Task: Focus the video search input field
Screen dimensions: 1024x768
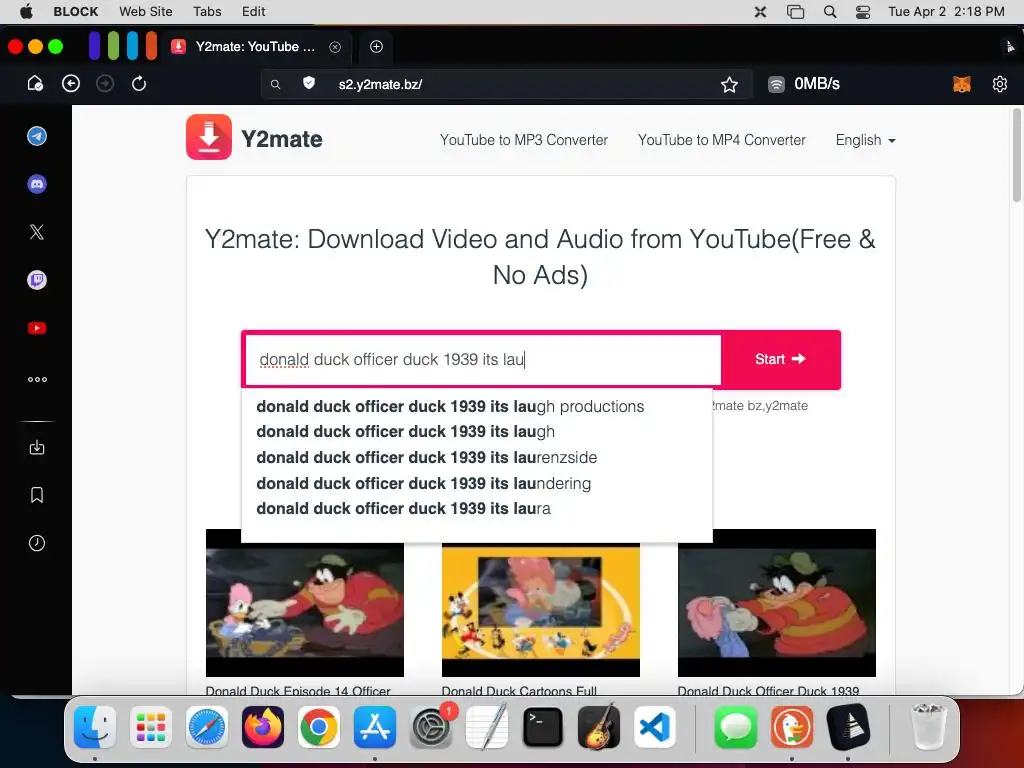Action: pyautogui.click(x=483, y=360)
